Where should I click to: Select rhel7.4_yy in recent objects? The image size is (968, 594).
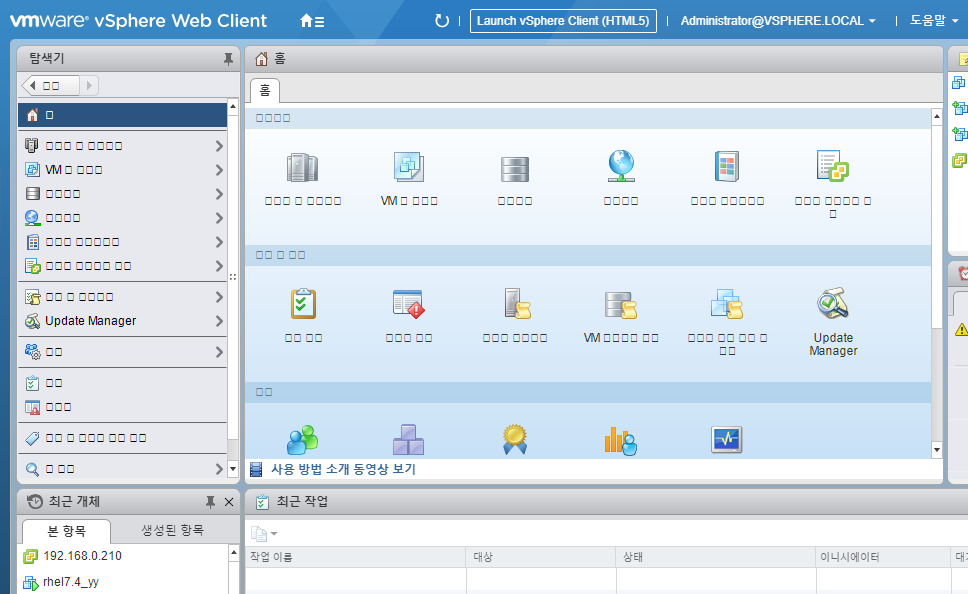point(70,582)
